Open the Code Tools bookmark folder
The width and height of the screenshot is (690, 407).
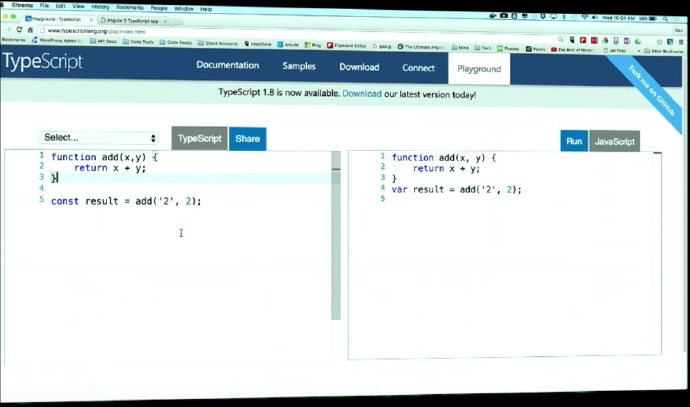pos(138,41)
